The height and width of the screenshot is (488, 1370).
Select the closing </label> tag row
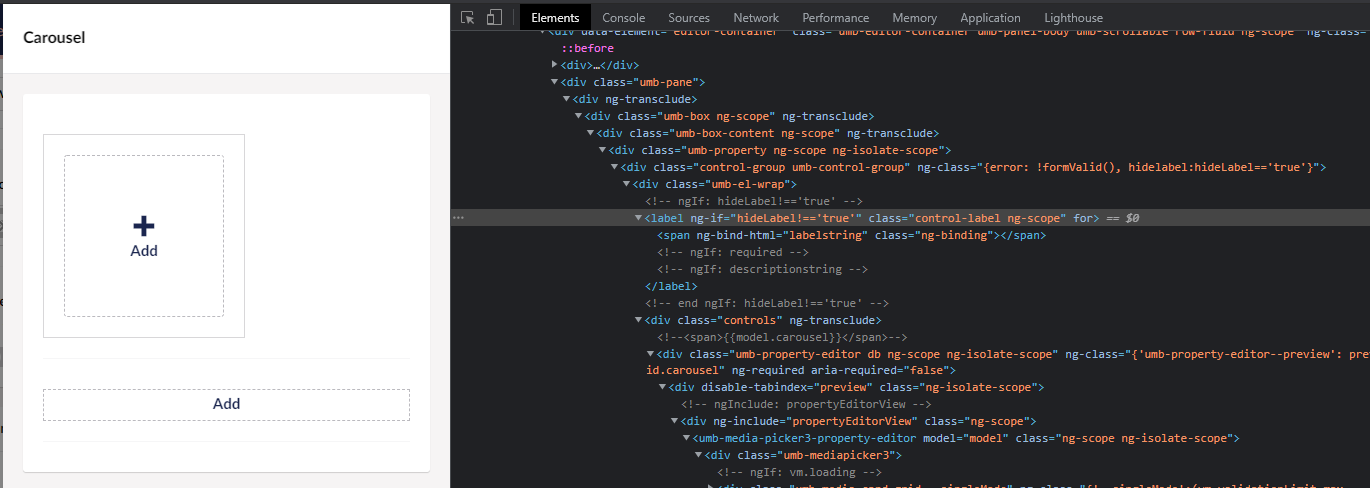click(671, 286)
